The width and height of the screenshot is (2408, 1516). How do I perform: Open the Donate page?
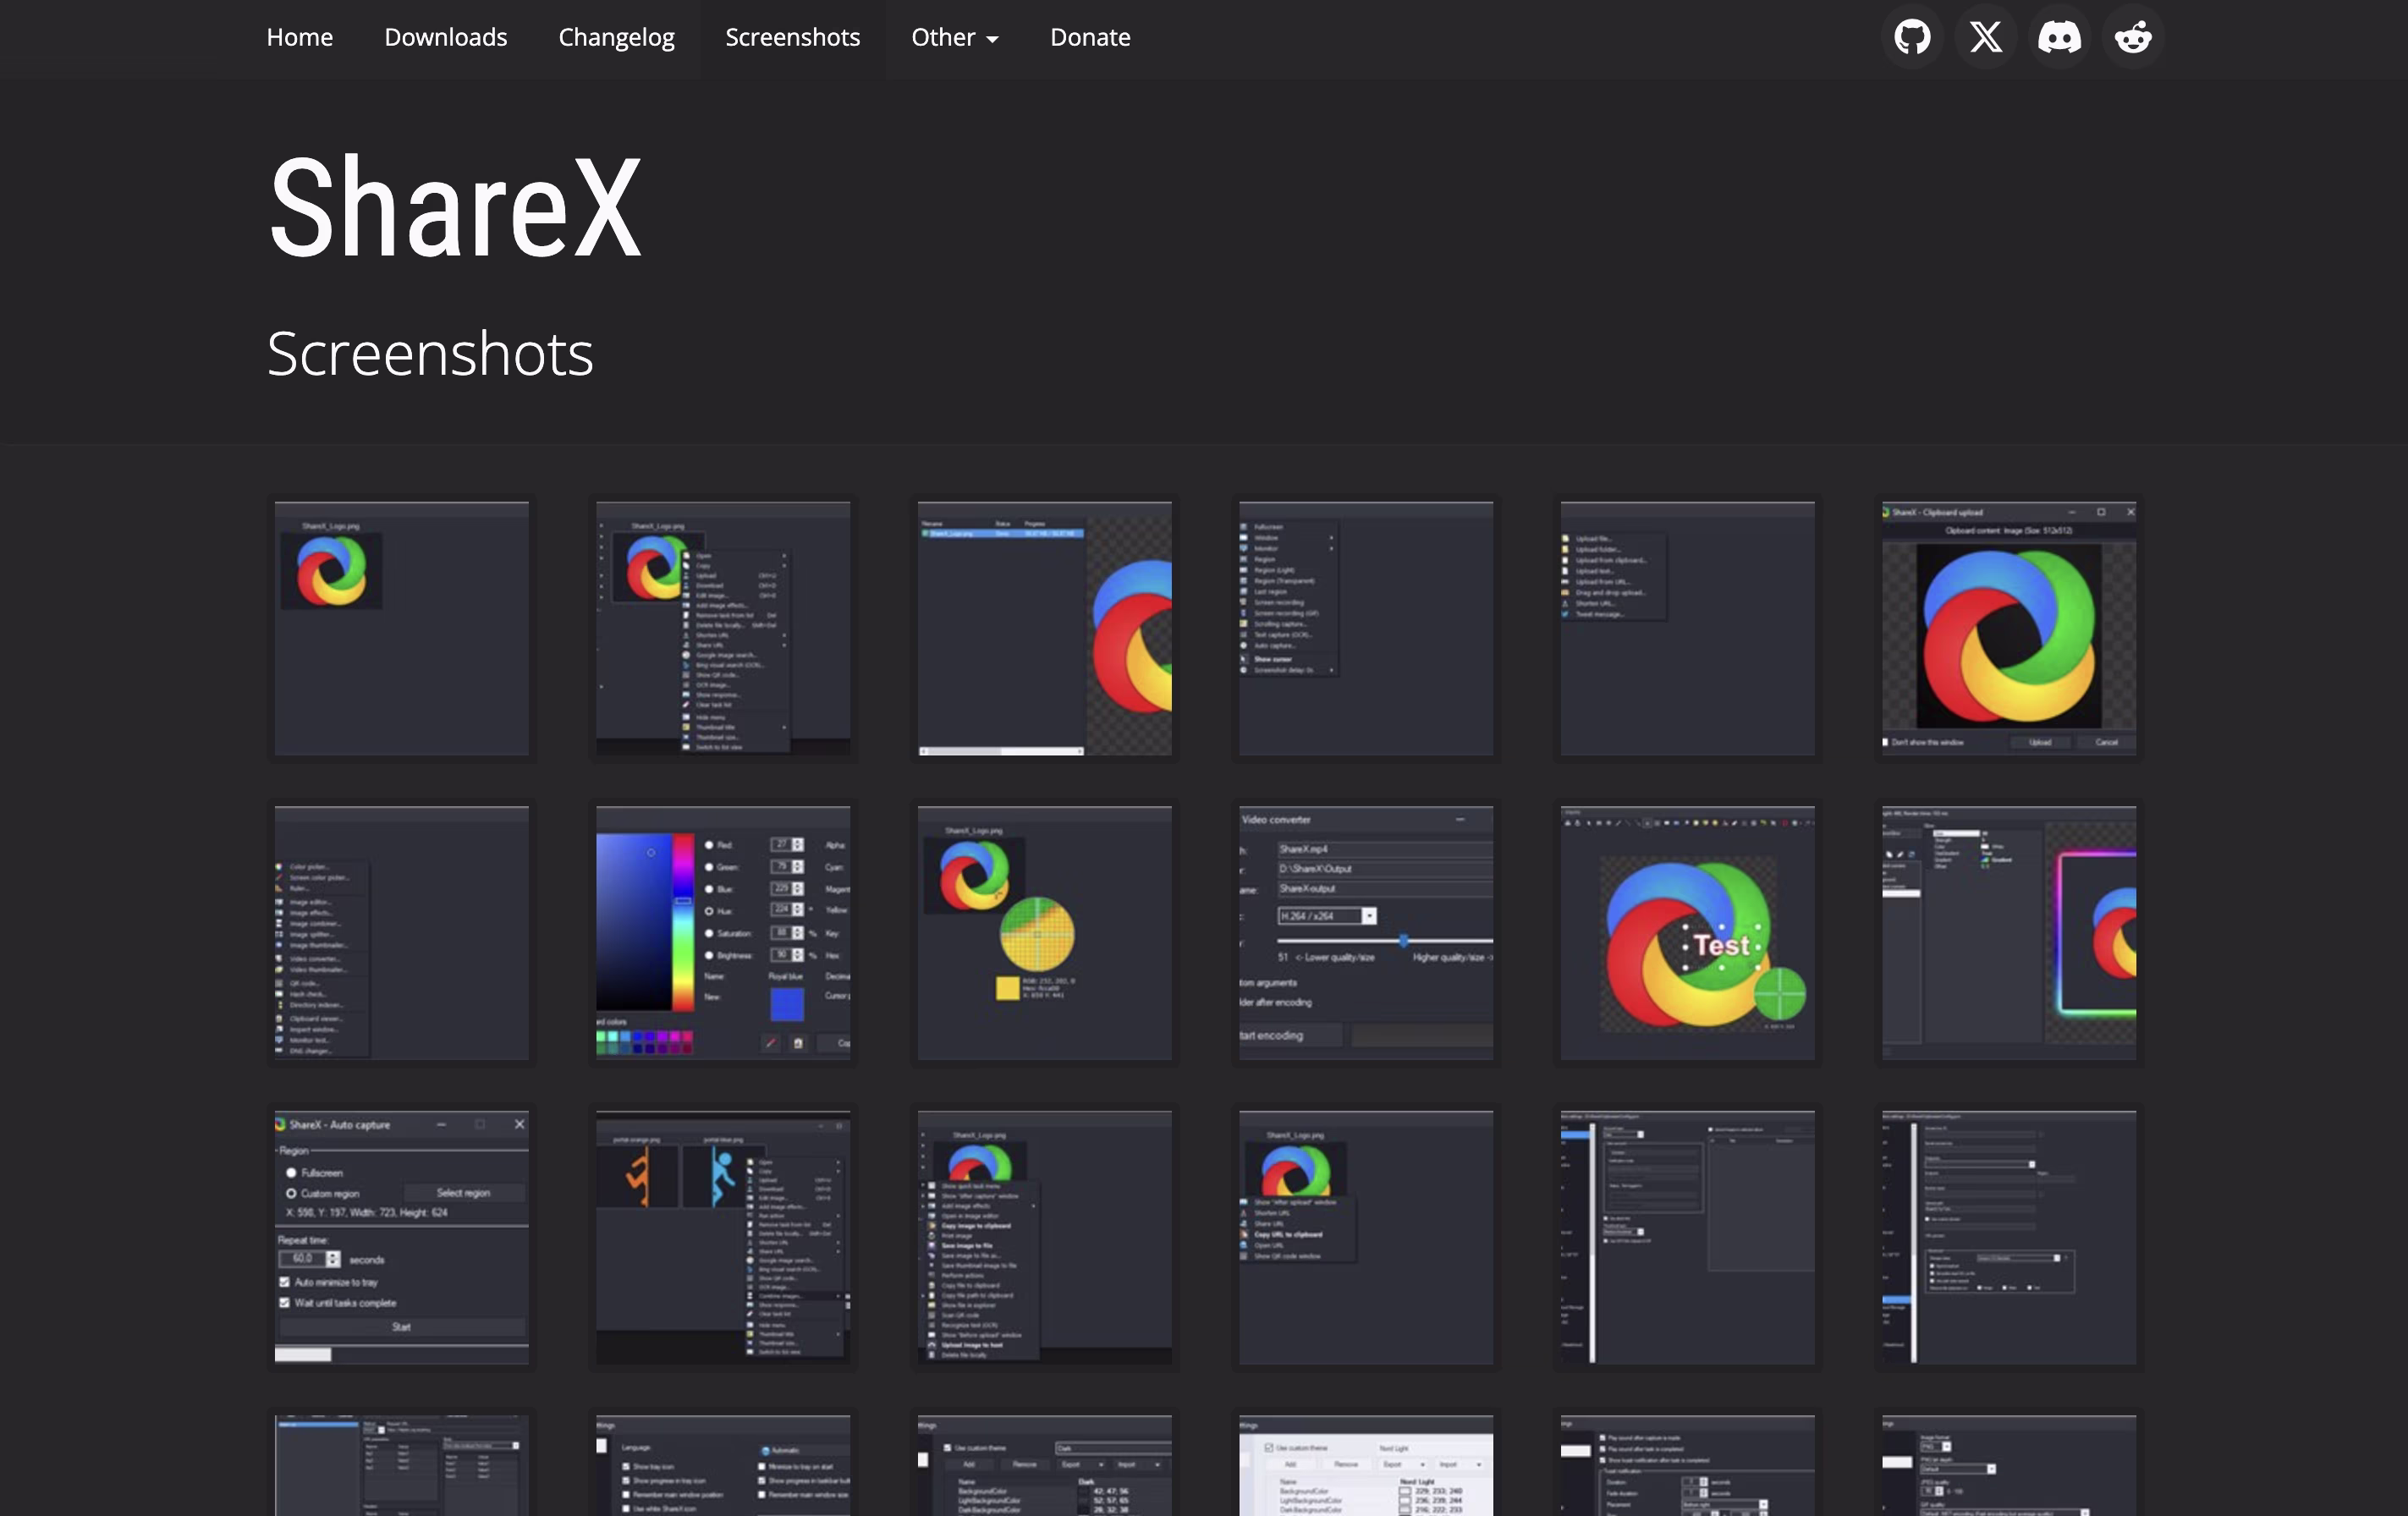click(x=1089, y=37)
